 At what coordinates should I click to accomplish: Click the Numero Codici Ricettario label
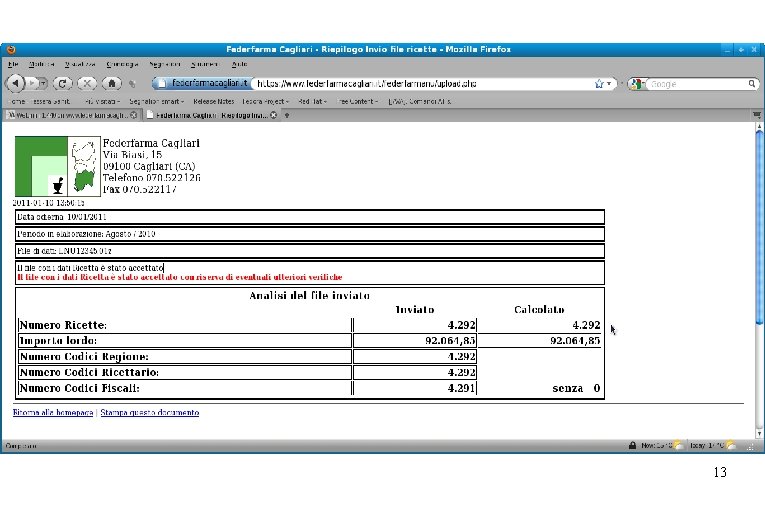[89, 372]
